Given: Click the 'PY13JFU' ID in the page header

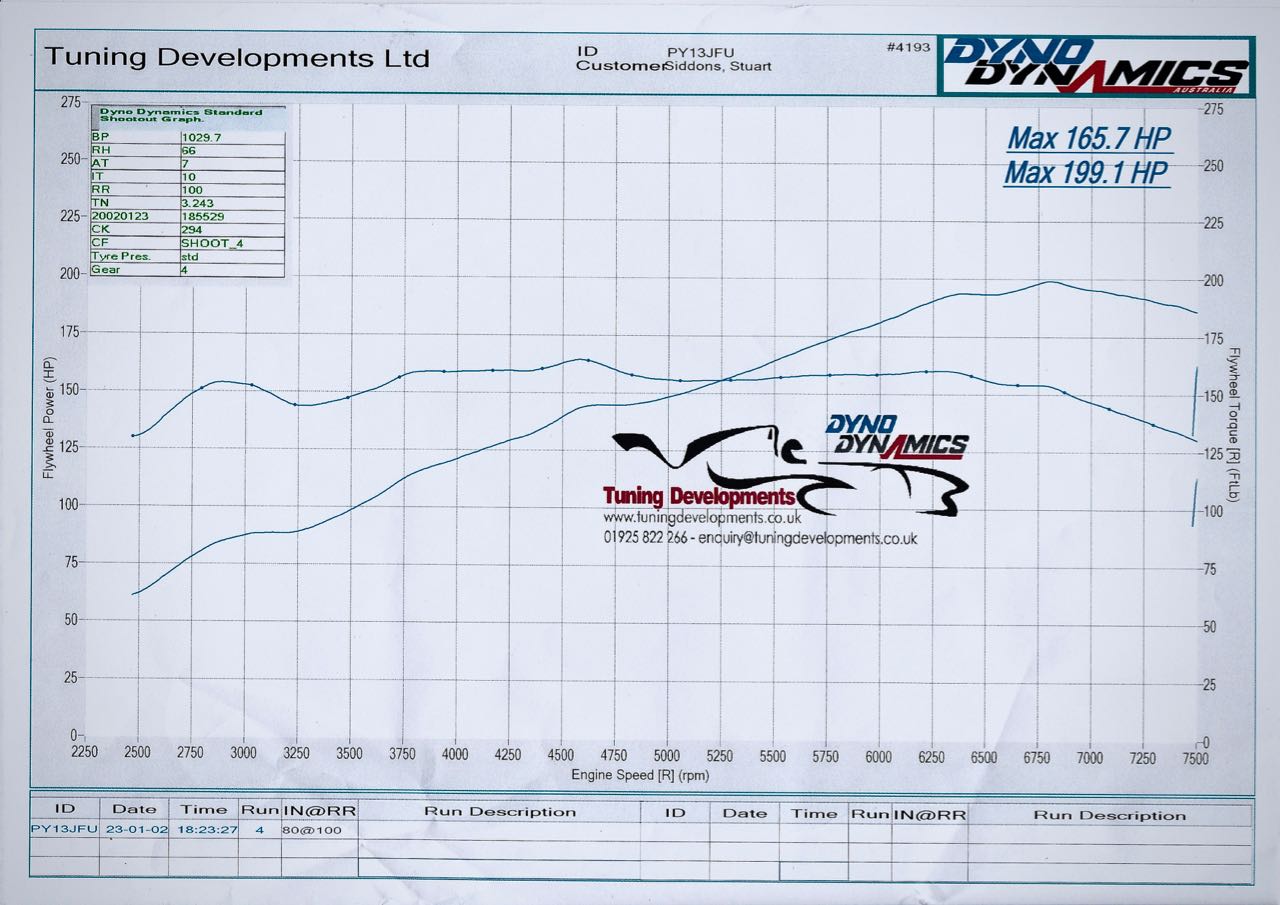Looking at the screenshot, I should (x=699, y=52).
